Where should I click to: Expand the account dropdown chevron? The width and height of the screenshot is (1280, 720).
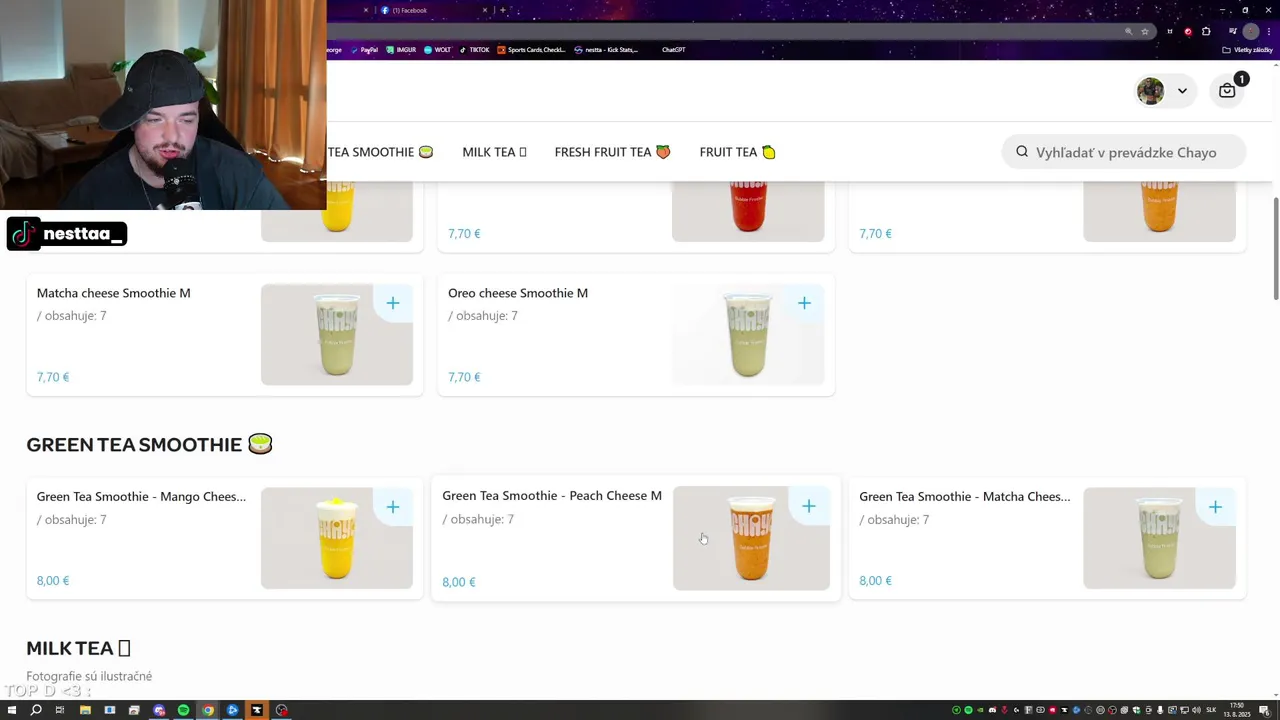1182,91
